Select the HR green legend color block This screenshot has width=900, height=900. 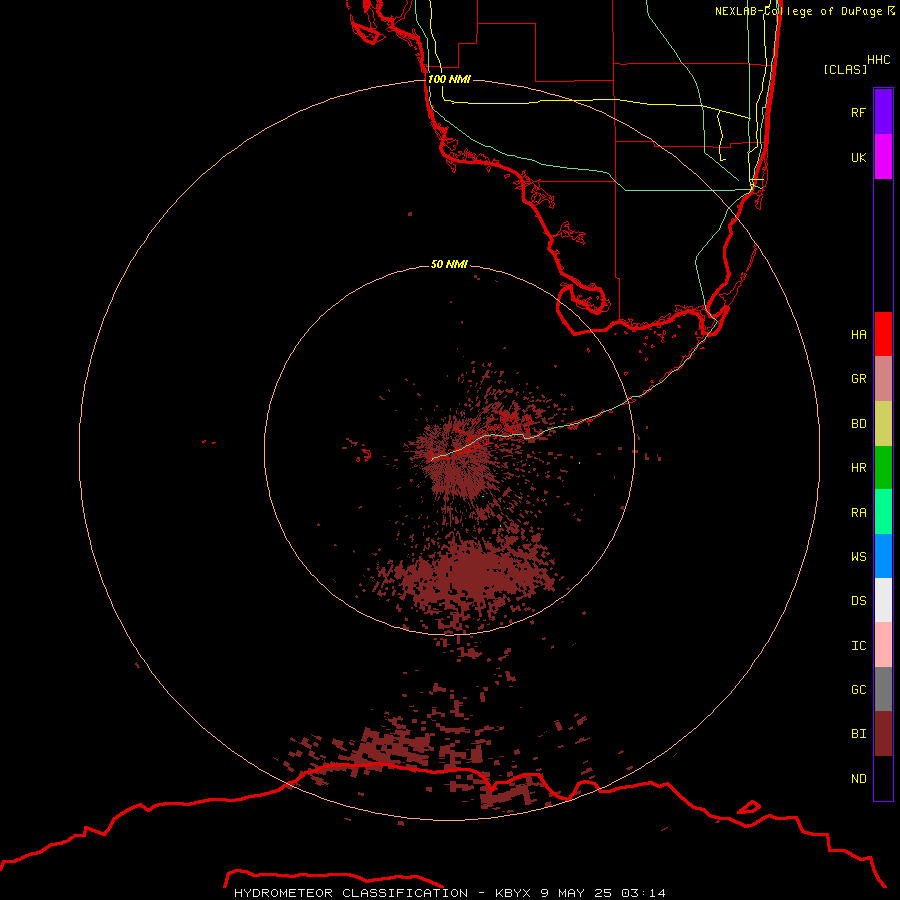click(x=883, y=468)
